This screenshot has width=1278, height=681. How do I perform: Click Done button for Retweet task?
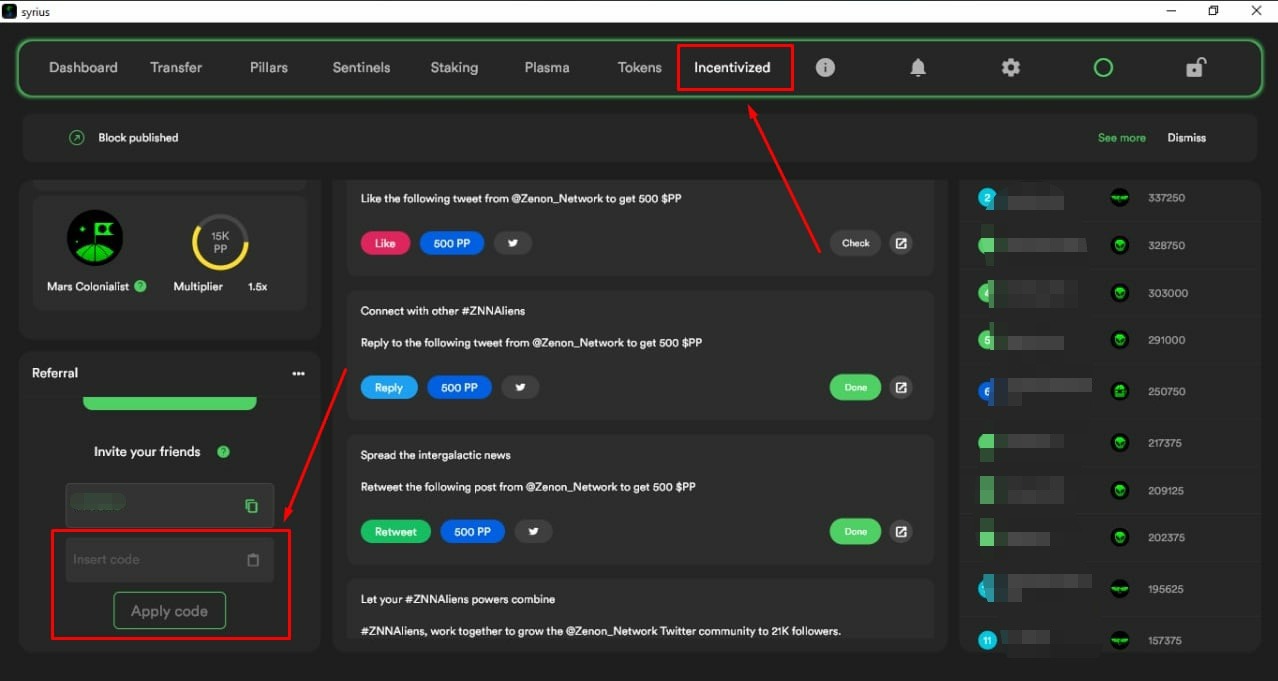[856, 531]
